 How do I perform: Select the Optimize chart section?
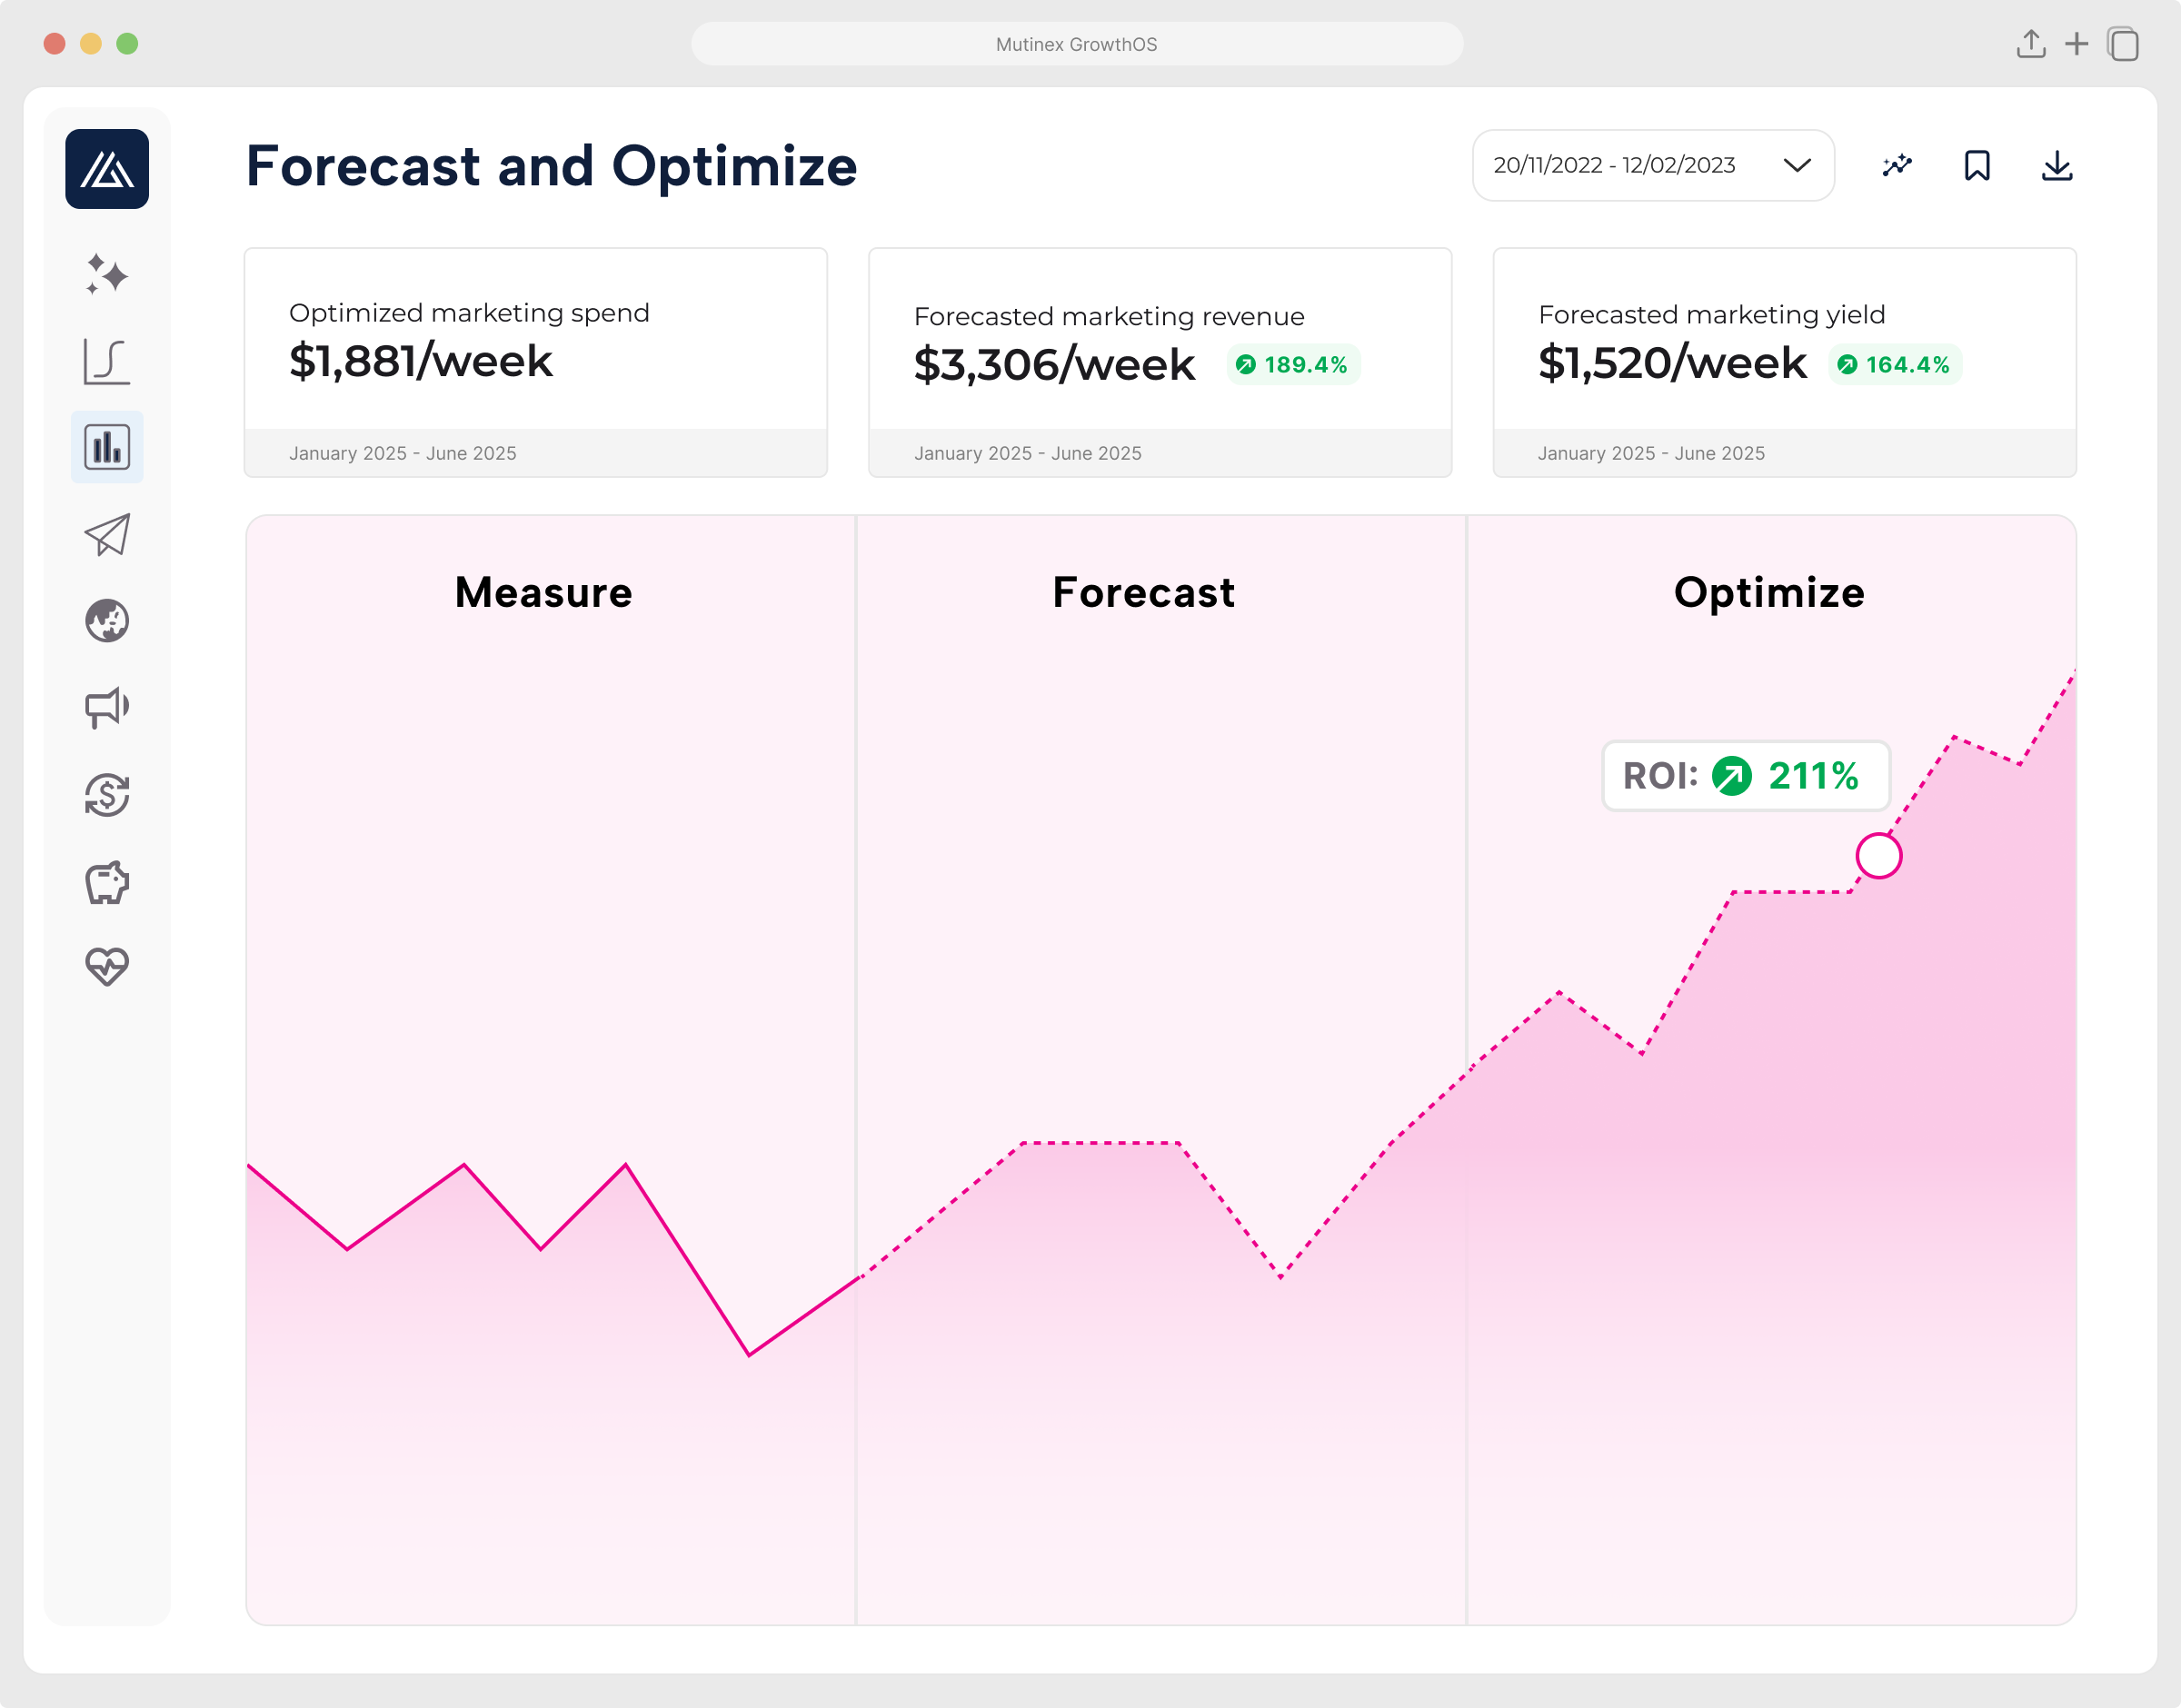(1768, 592)
